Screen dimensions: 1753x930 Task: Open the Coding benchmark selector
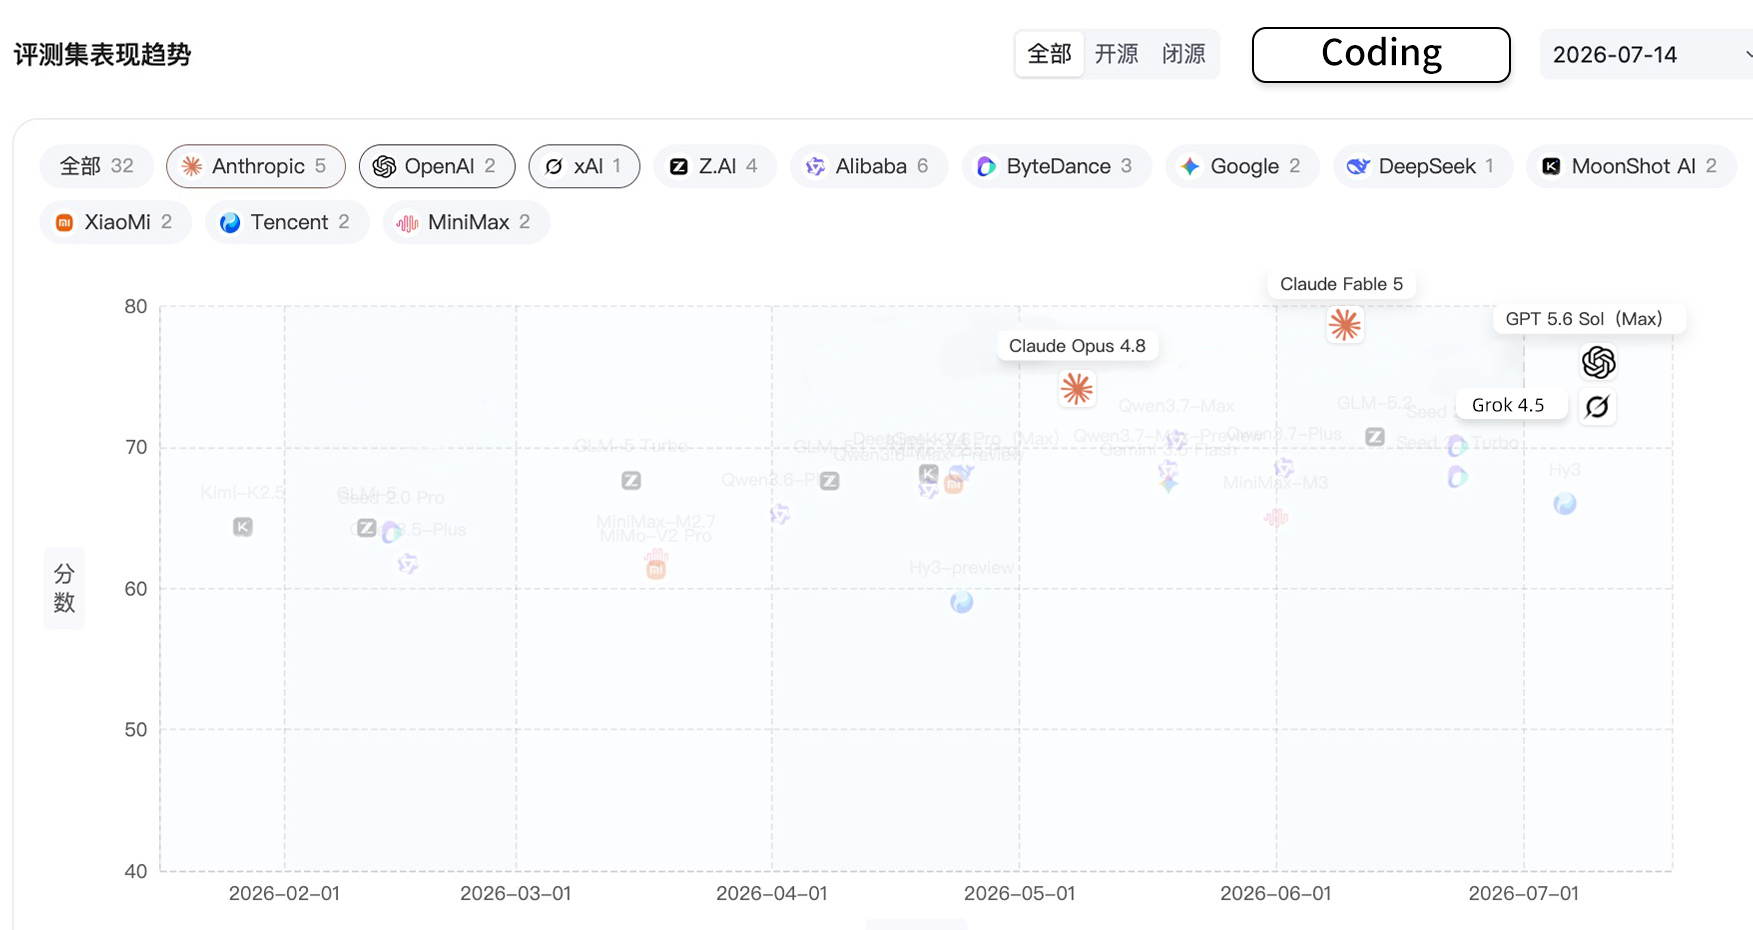[1381, 55]
